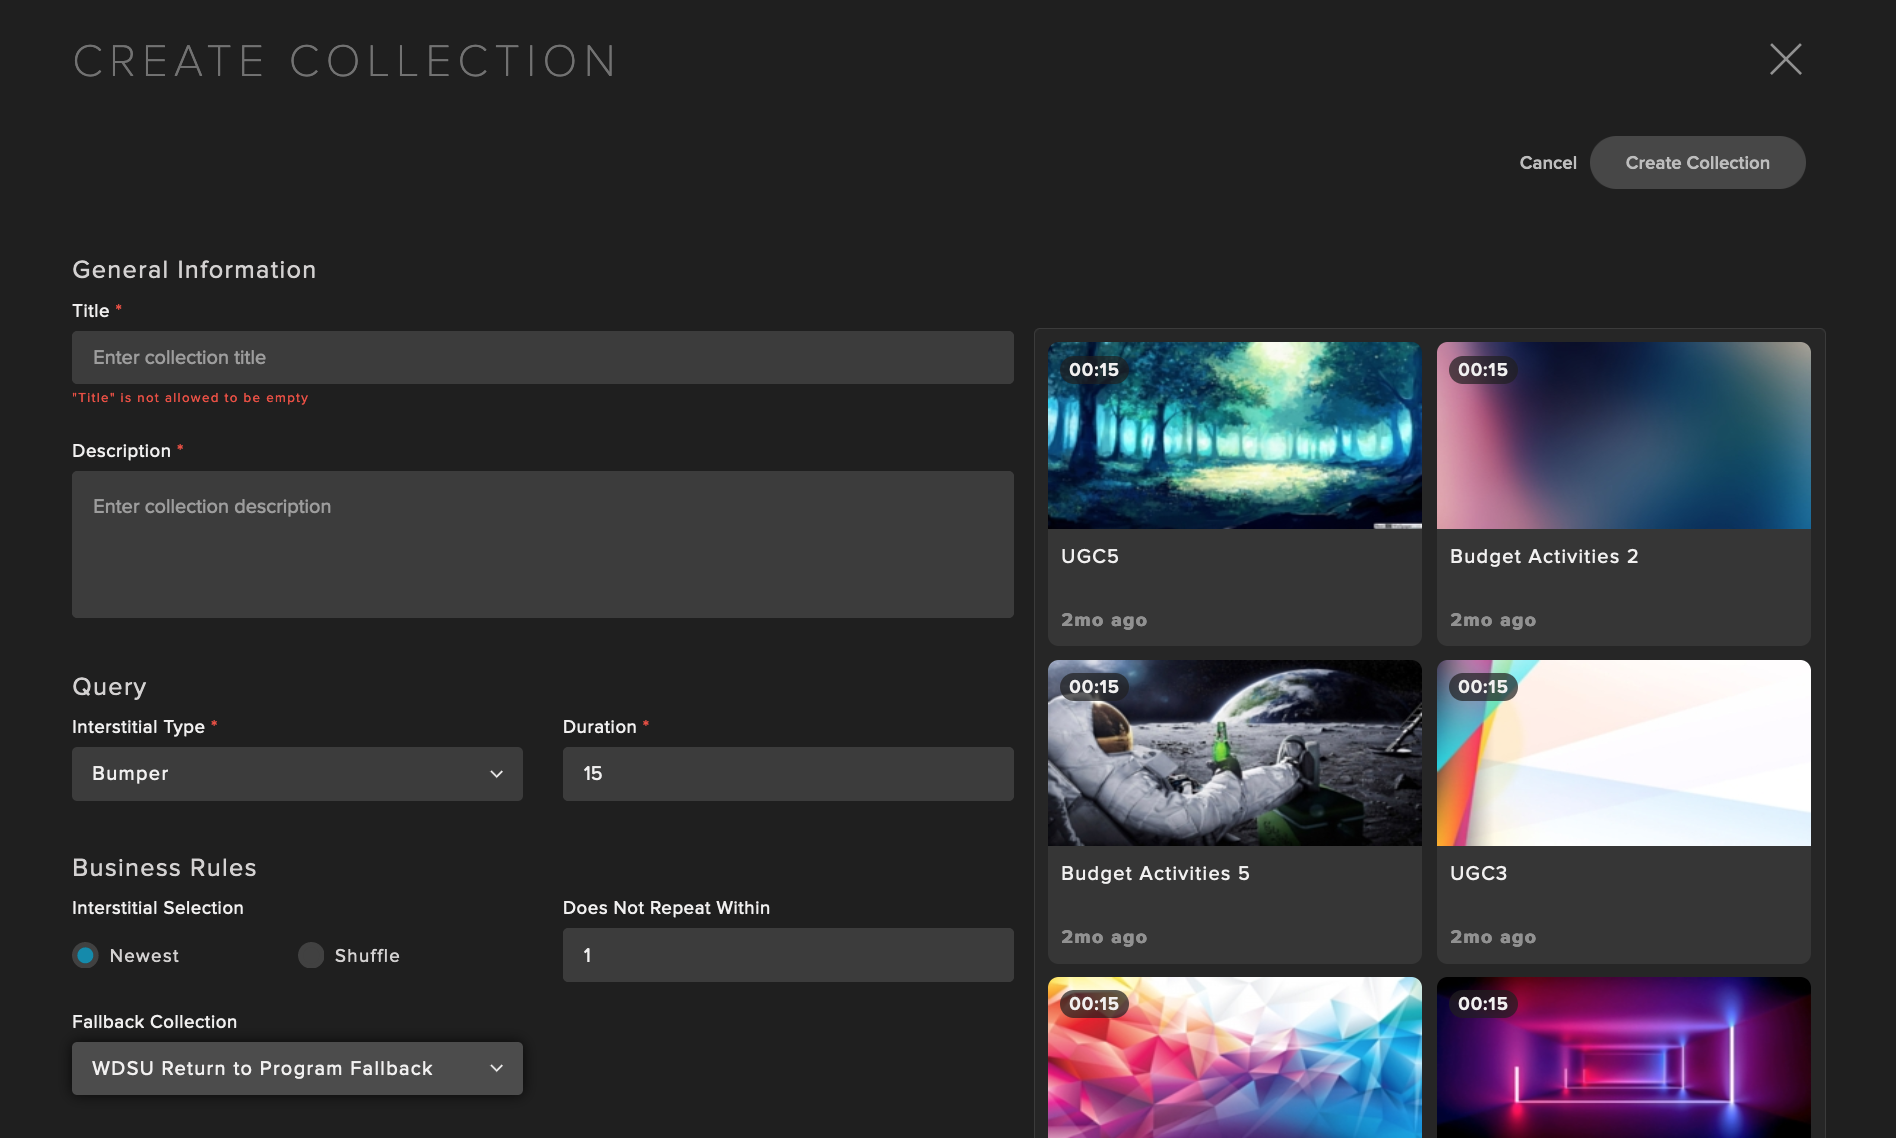
Task: Open the UGC5 forest thumbnail
Action: click(x=1234, y=436)
